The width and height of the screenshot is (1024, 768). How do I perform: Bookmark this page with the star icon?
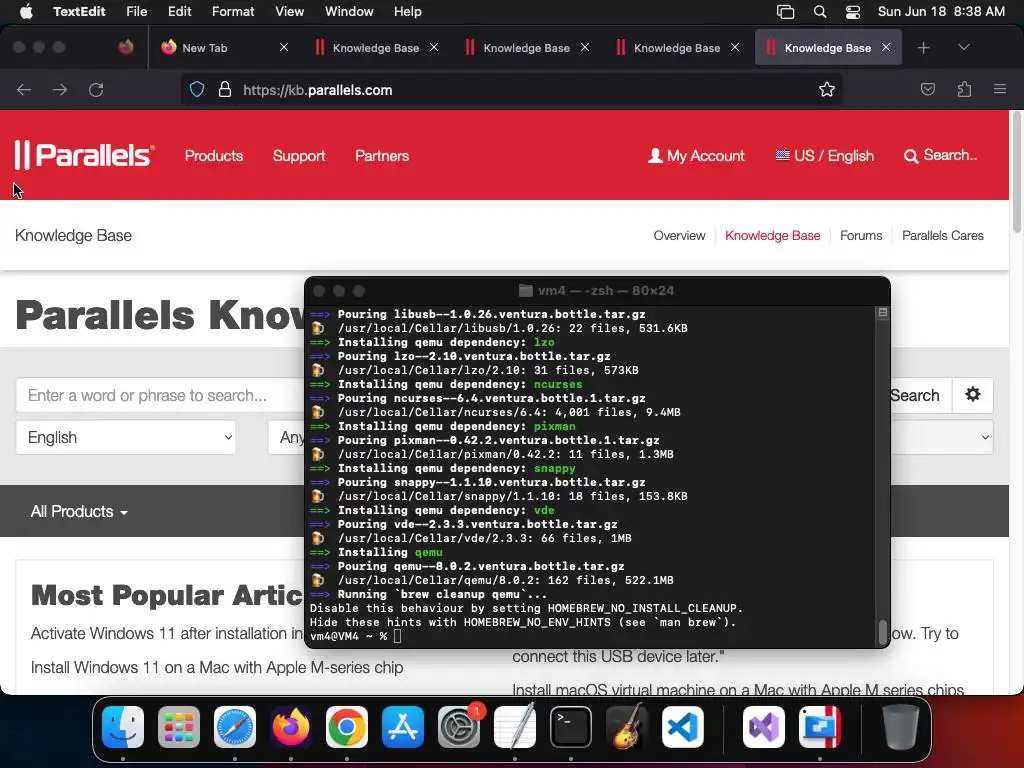click(827, 89)
